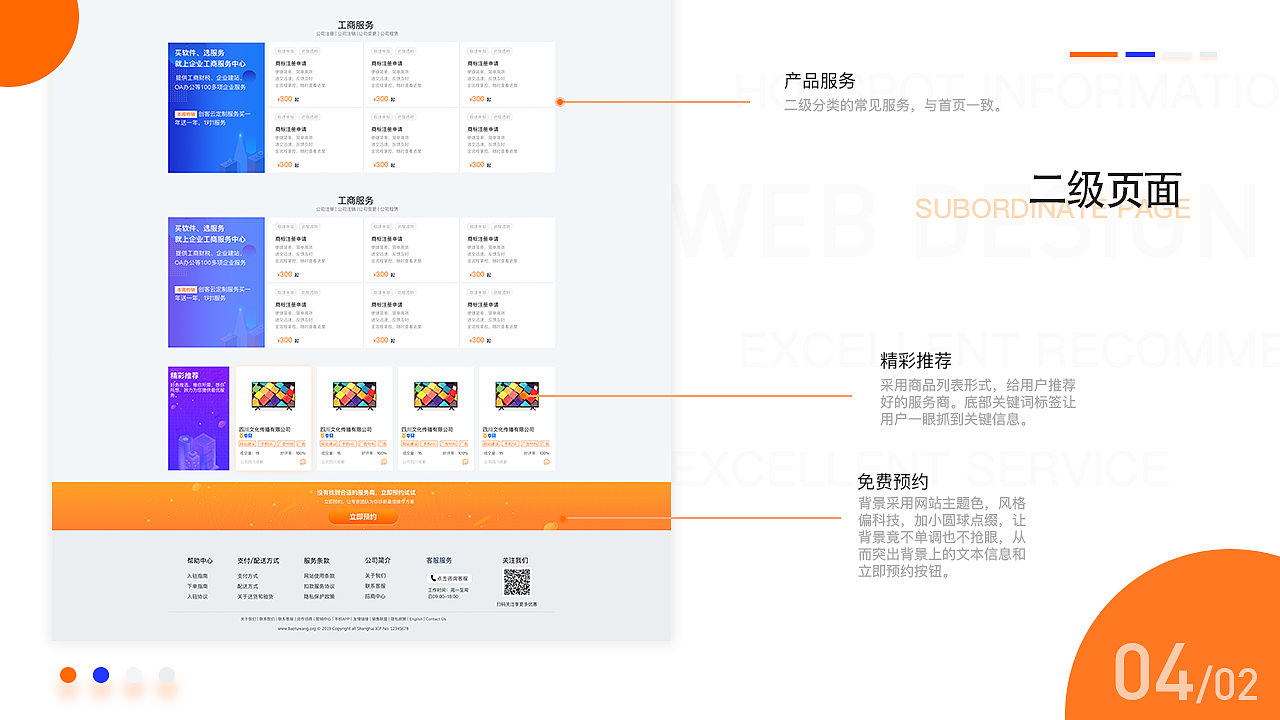1280x720 pixels.
Task: Click the blue dot in bottom-left palette
Action: point(101,675)
